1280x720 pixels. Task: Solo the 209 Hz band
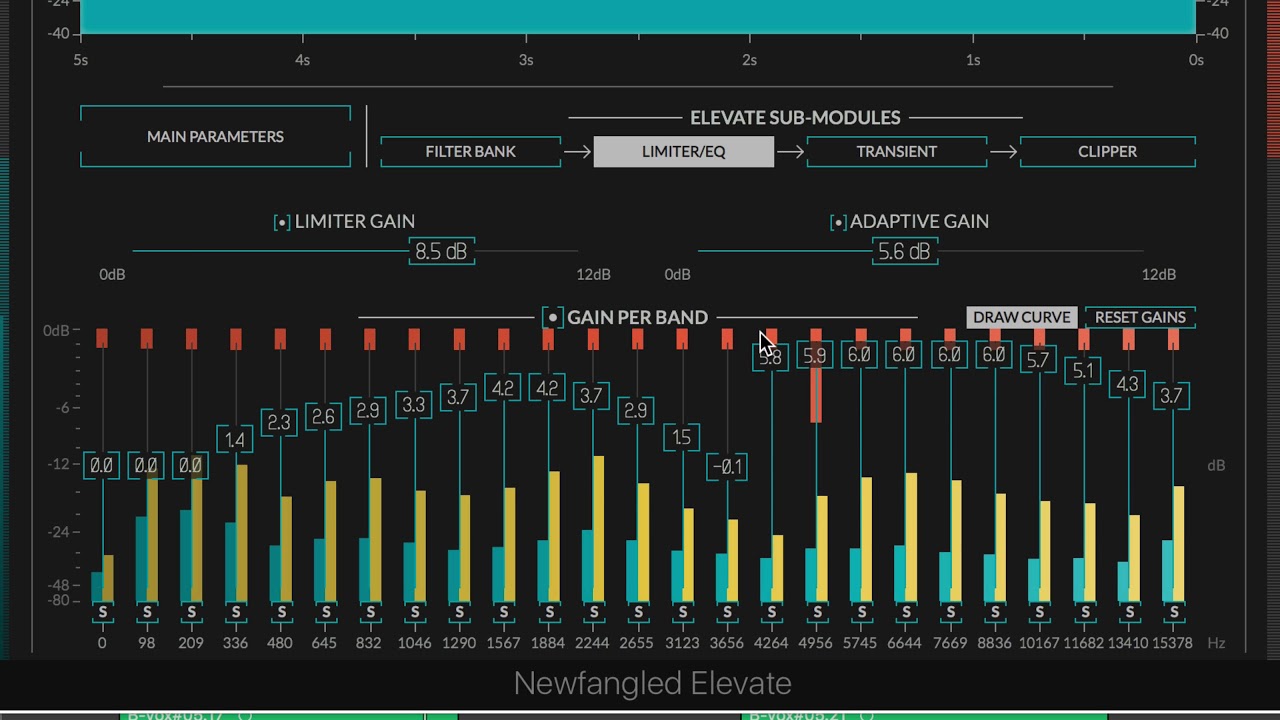pos(191,612)
